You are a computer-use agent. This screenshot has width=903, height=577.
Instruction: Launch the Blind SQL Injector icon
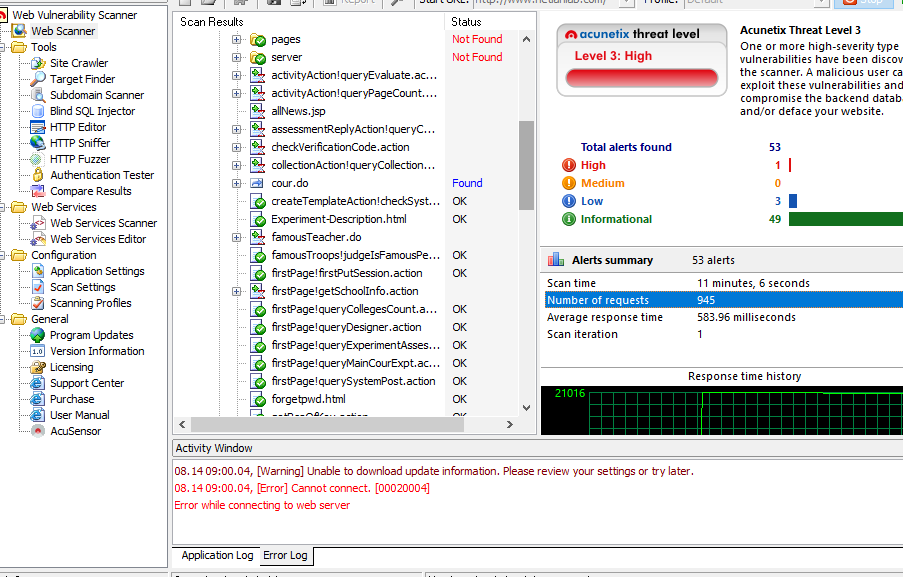38,111
